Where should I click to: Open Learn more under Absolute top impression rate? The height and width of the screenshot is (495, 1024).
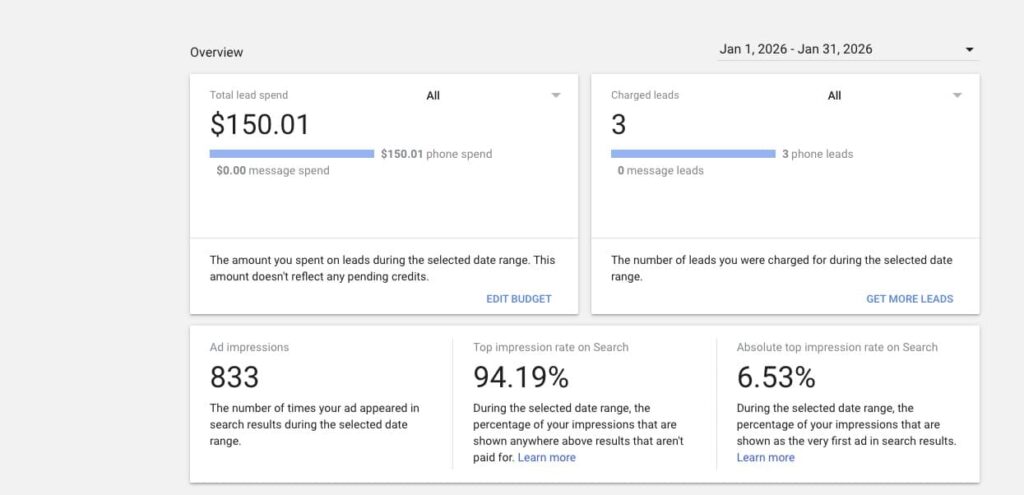pyautogui.click(x=765, y=458)
